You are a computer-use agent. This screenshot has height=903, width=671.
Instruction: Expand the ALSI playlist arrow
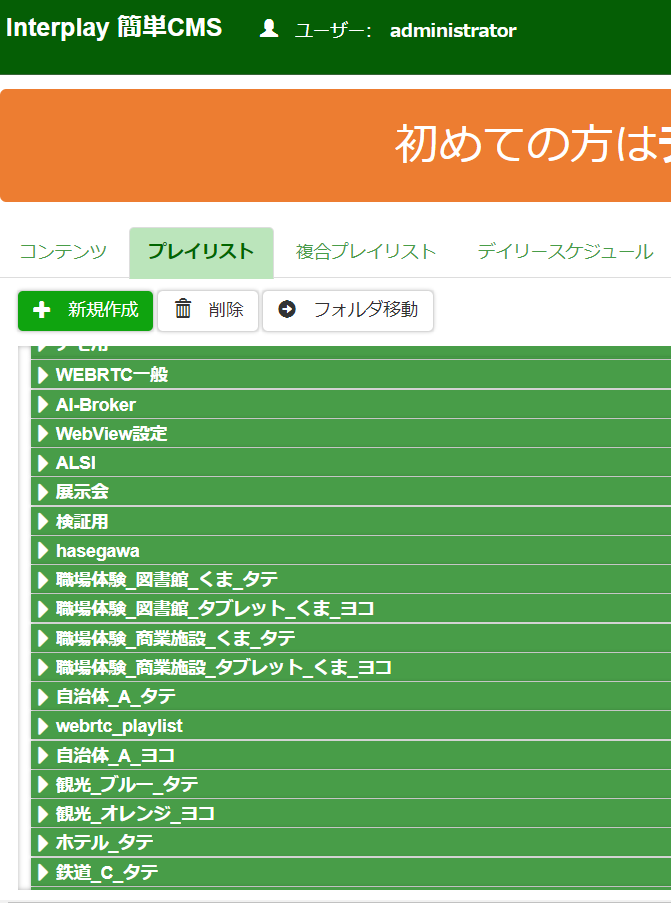pos(43,463)
